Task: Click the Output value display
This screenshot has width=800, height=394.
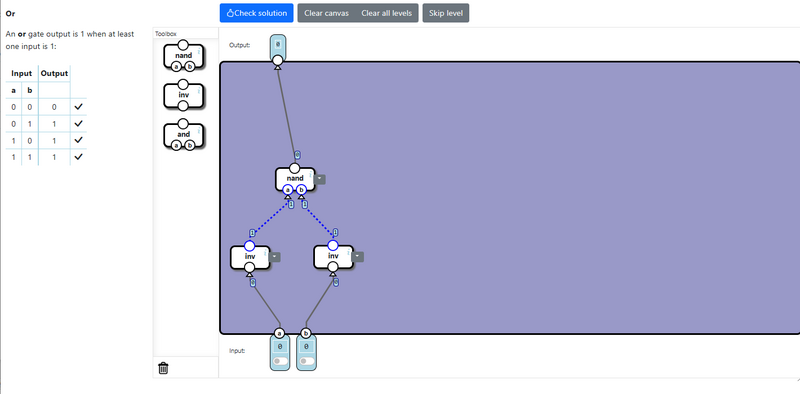Action: pos(278,45)
